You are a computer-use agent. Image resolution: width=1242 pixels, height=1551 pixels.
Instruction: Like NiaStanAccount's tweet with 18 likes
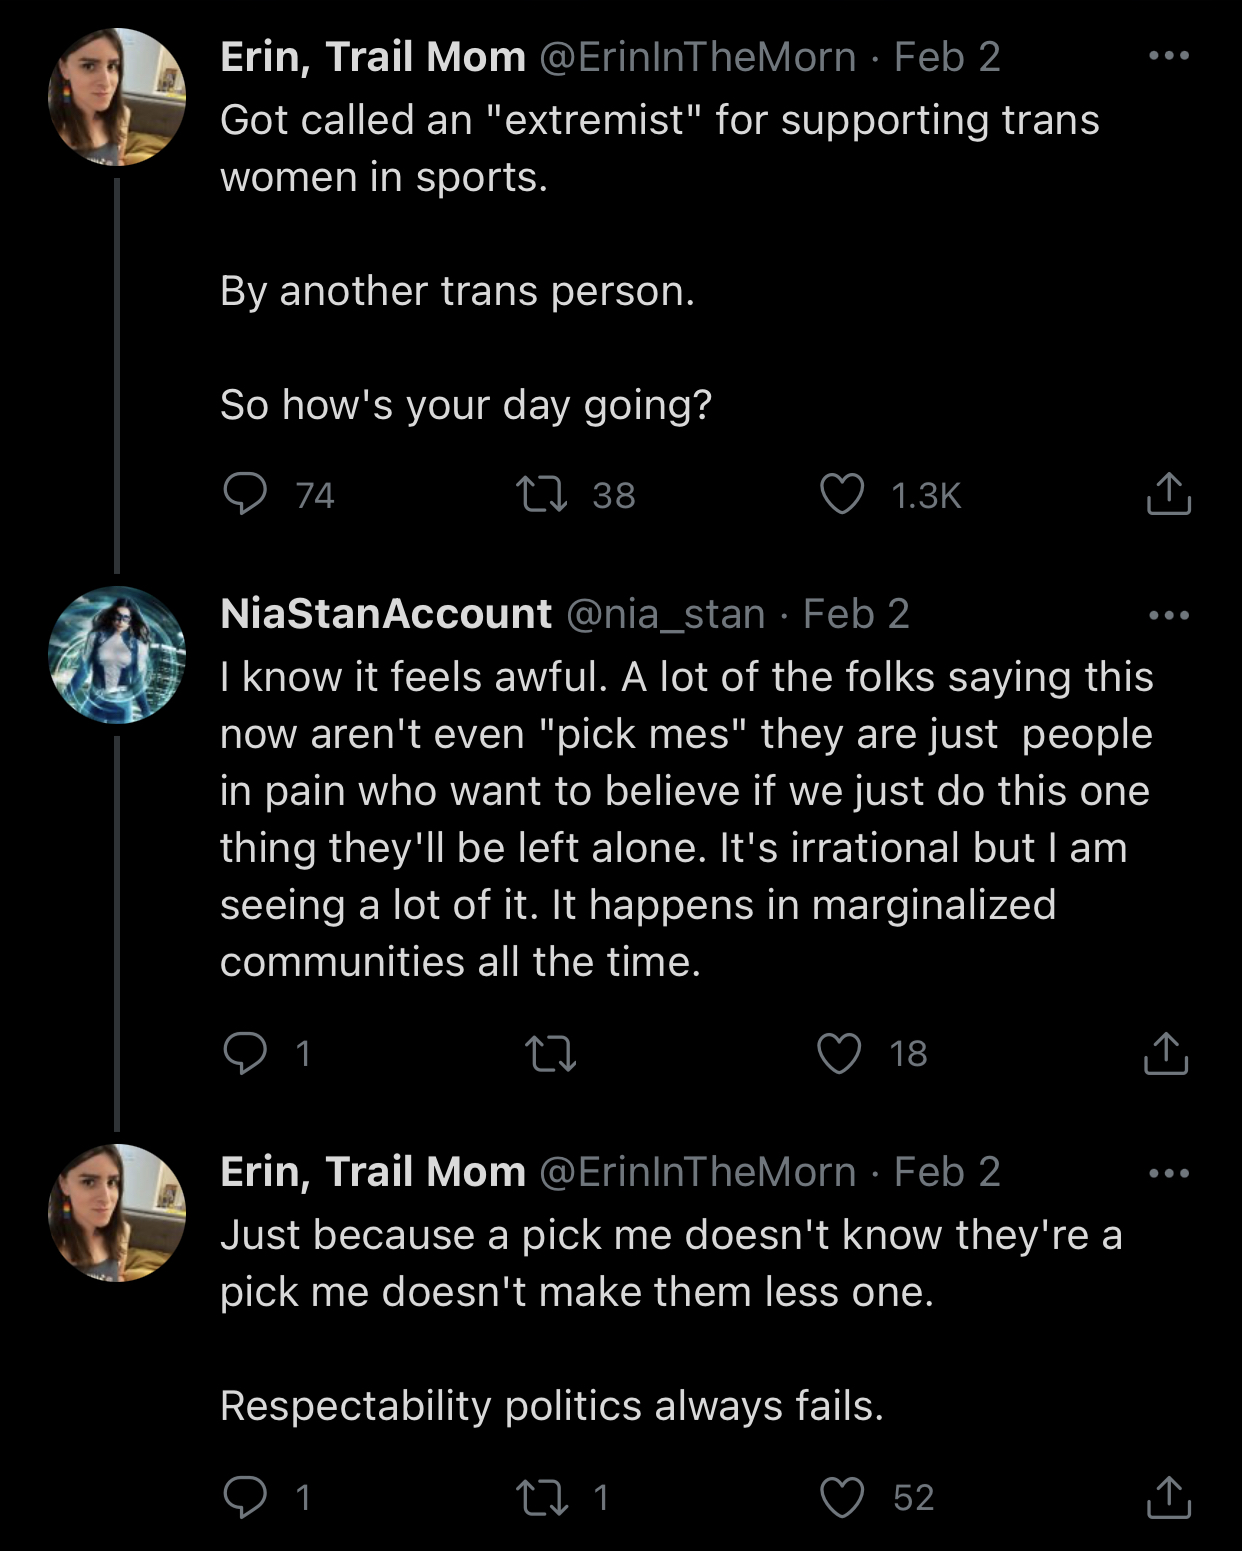[839, 1052]
